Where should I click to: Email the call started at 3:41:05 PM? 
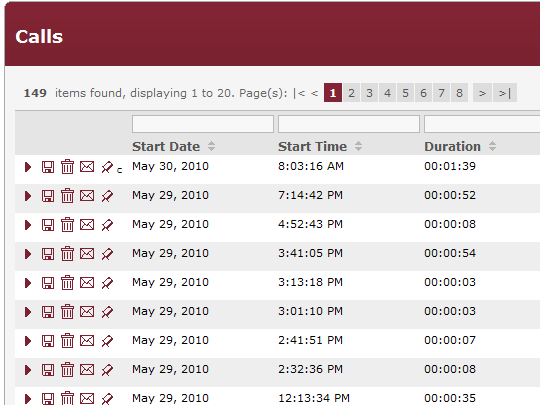tap(87, 254)
